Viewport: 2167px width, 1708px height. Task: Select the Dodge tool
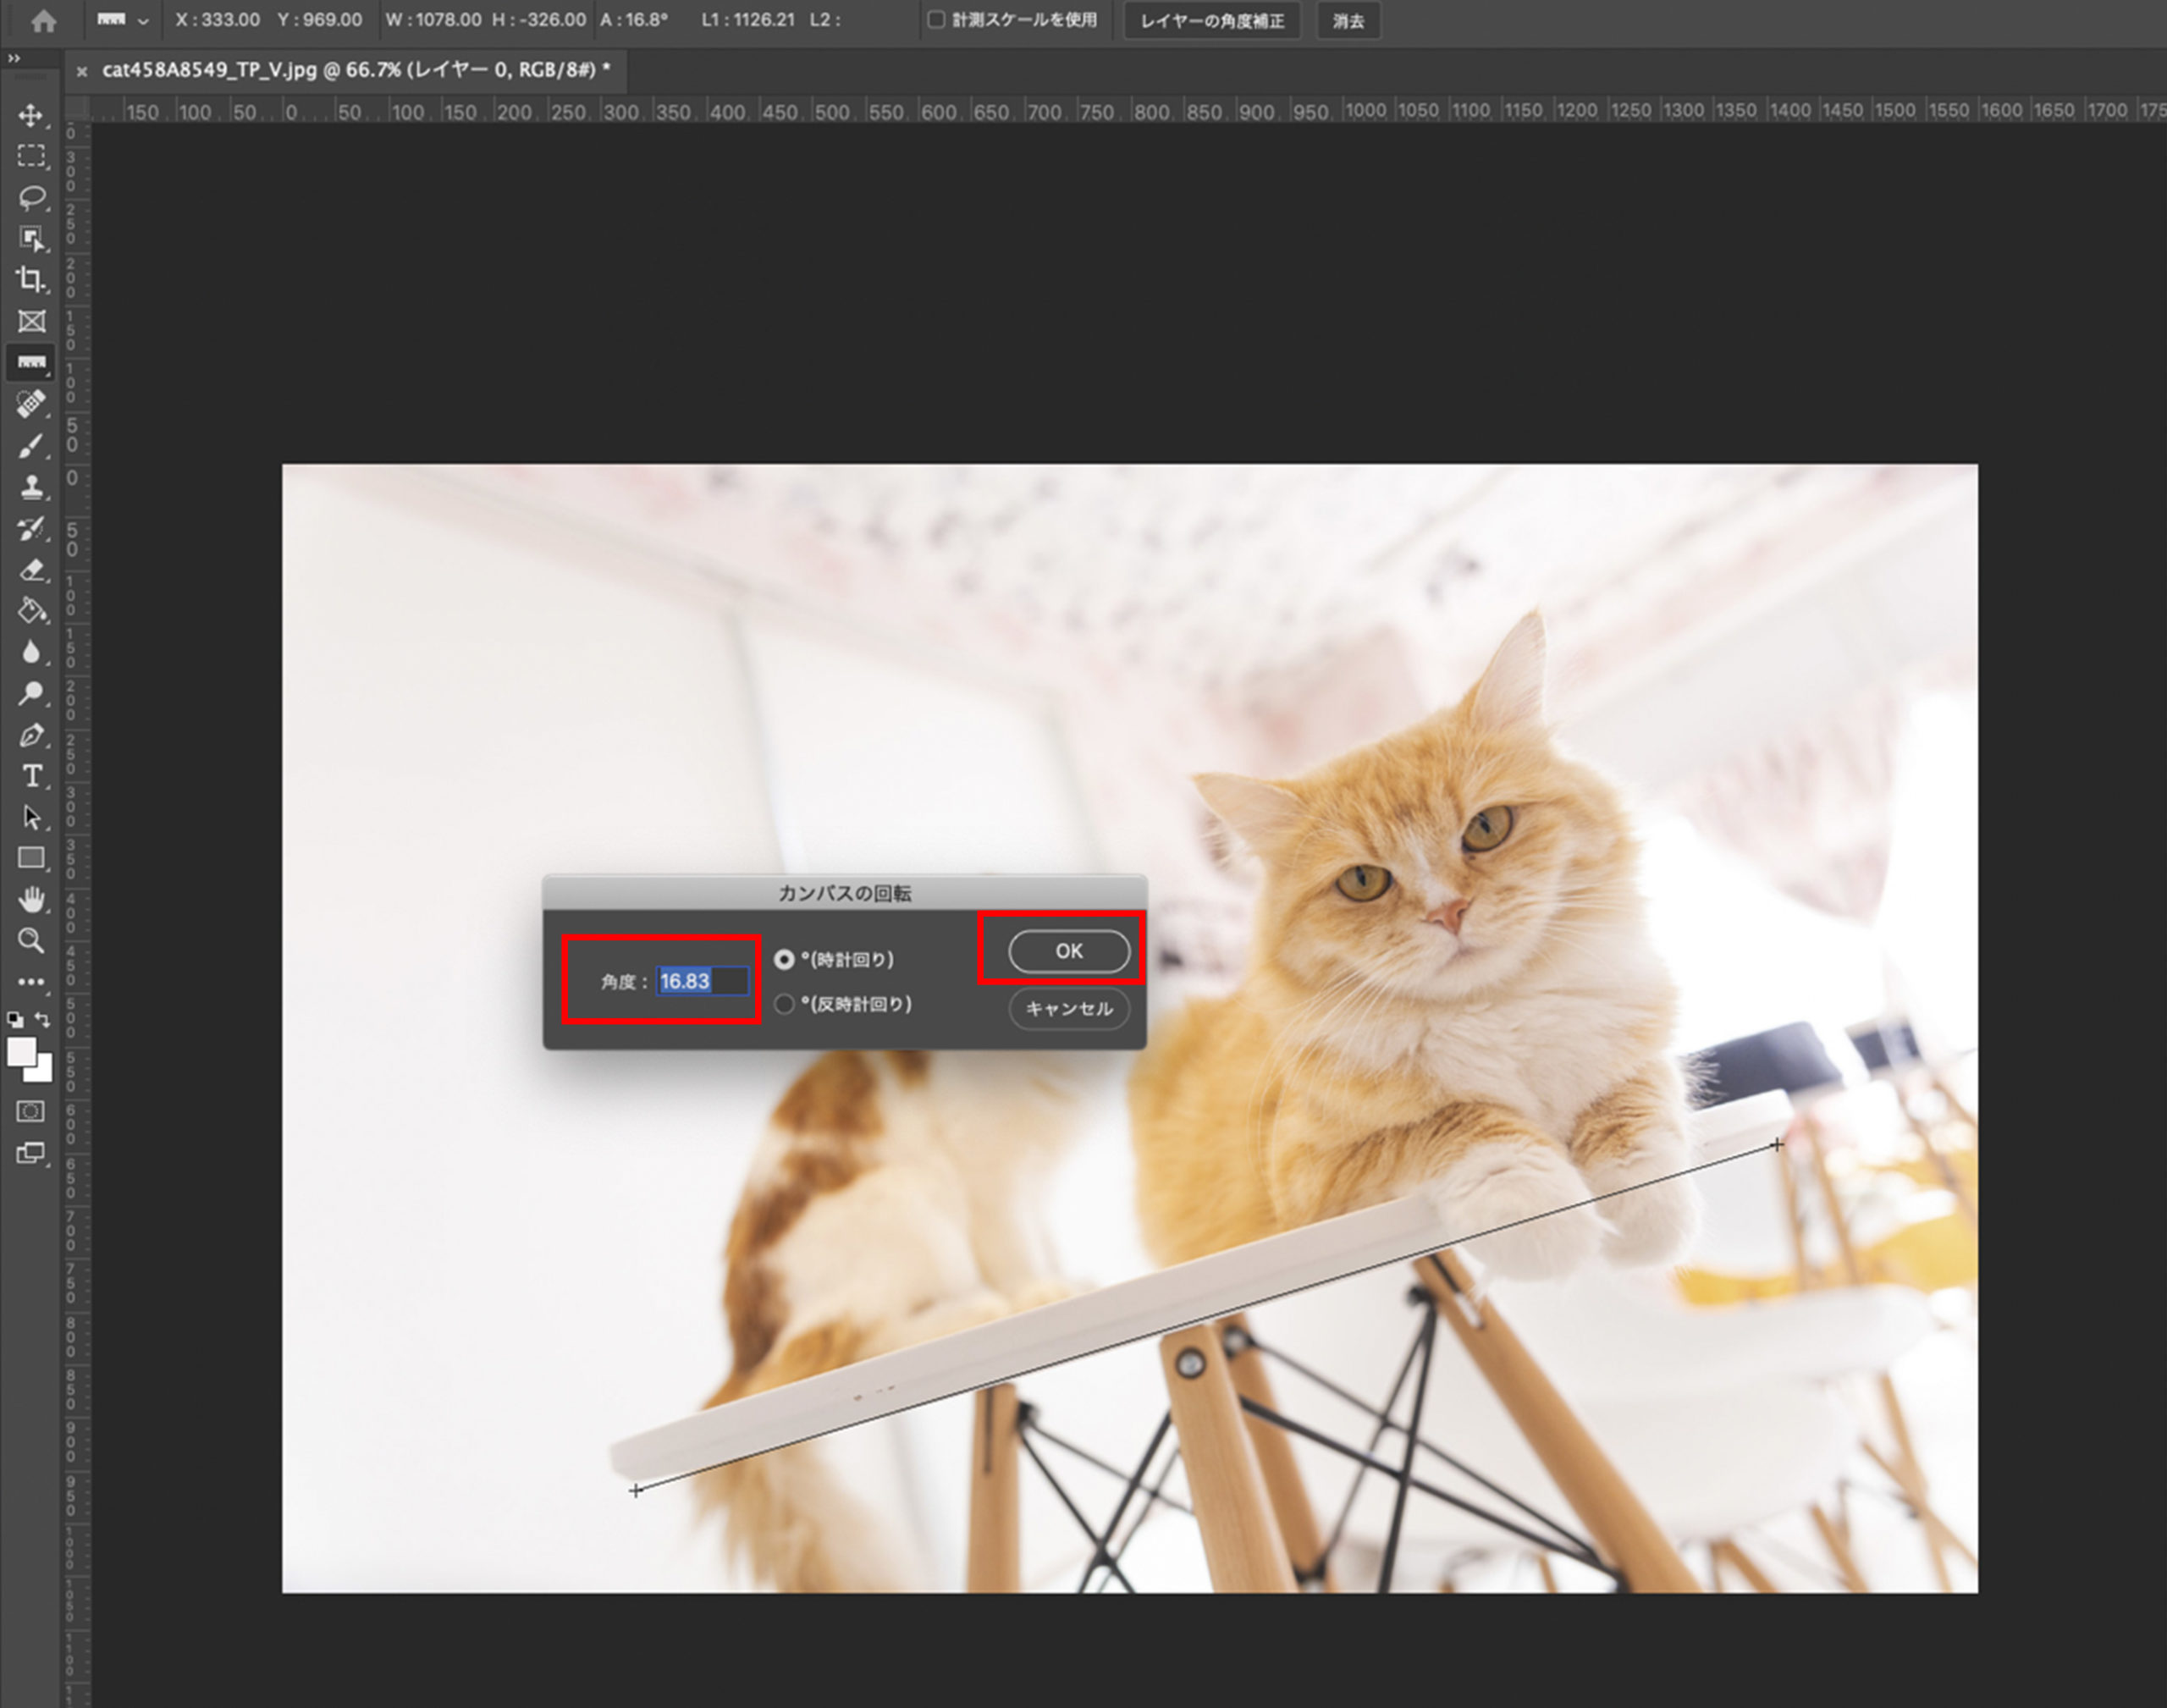click(x=31, y=693)
